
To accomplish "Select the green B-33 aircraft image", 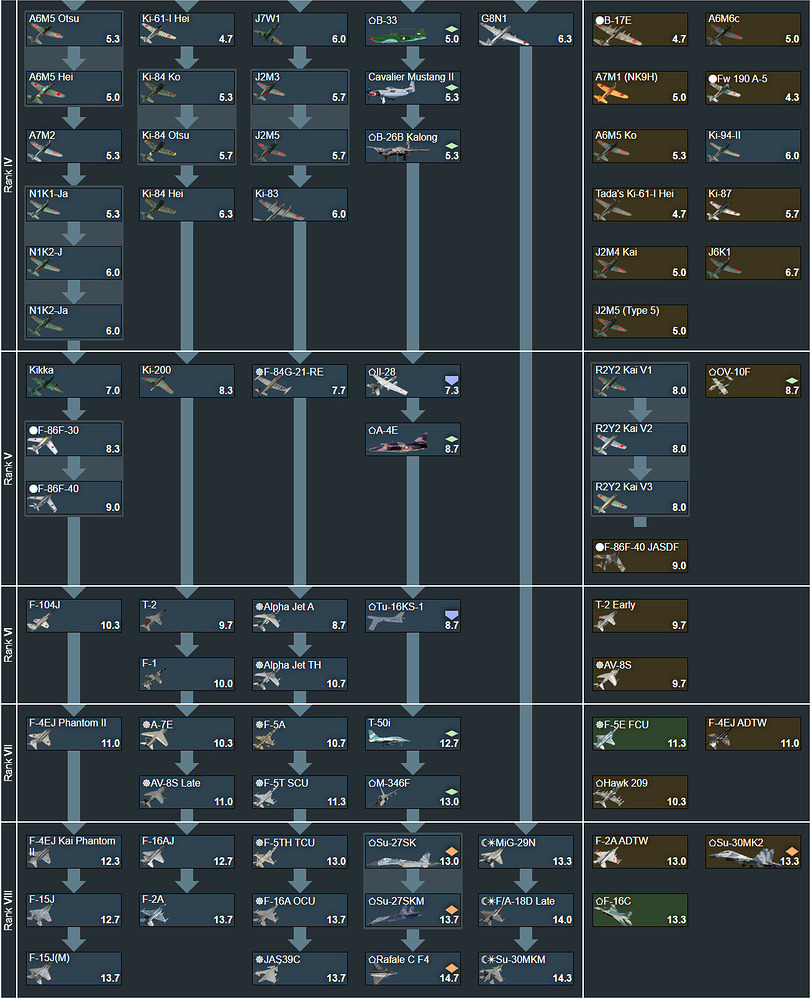I will (x=390, y=35).
